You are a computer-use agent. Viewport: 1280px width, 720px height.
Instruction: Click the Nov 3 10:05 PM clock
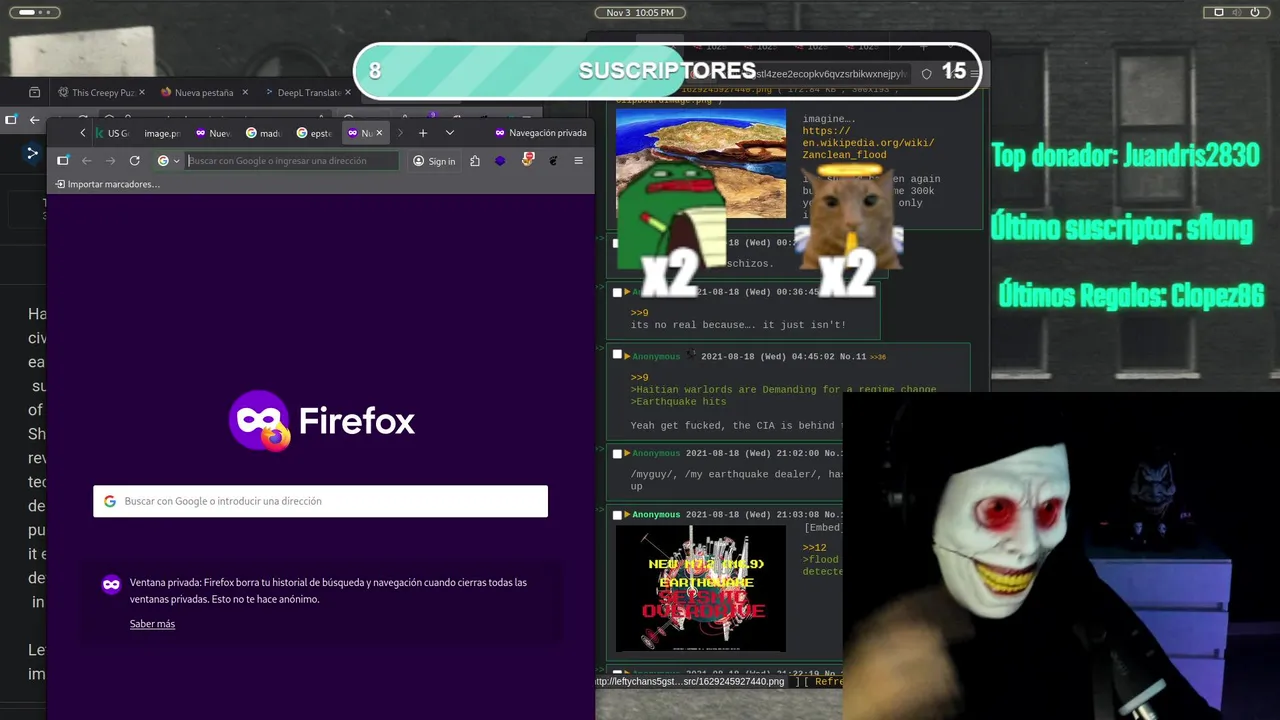[x=640, y=12]
